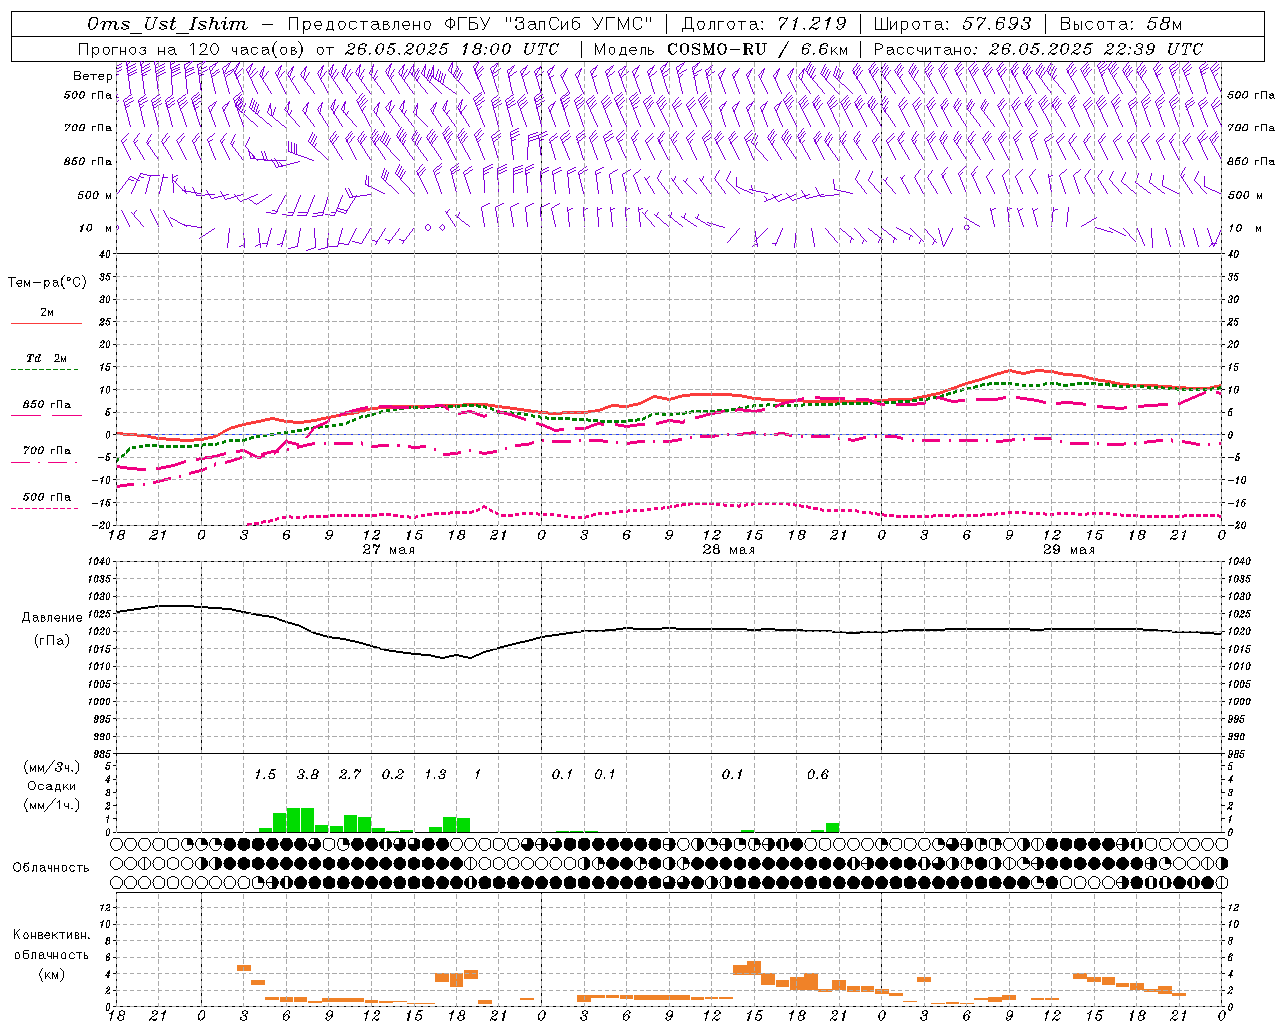The width and height of the screenshot is (1280, 1024).
Task: Select the (мм/1ч.) unit label
Action: (x=52, y=805)
